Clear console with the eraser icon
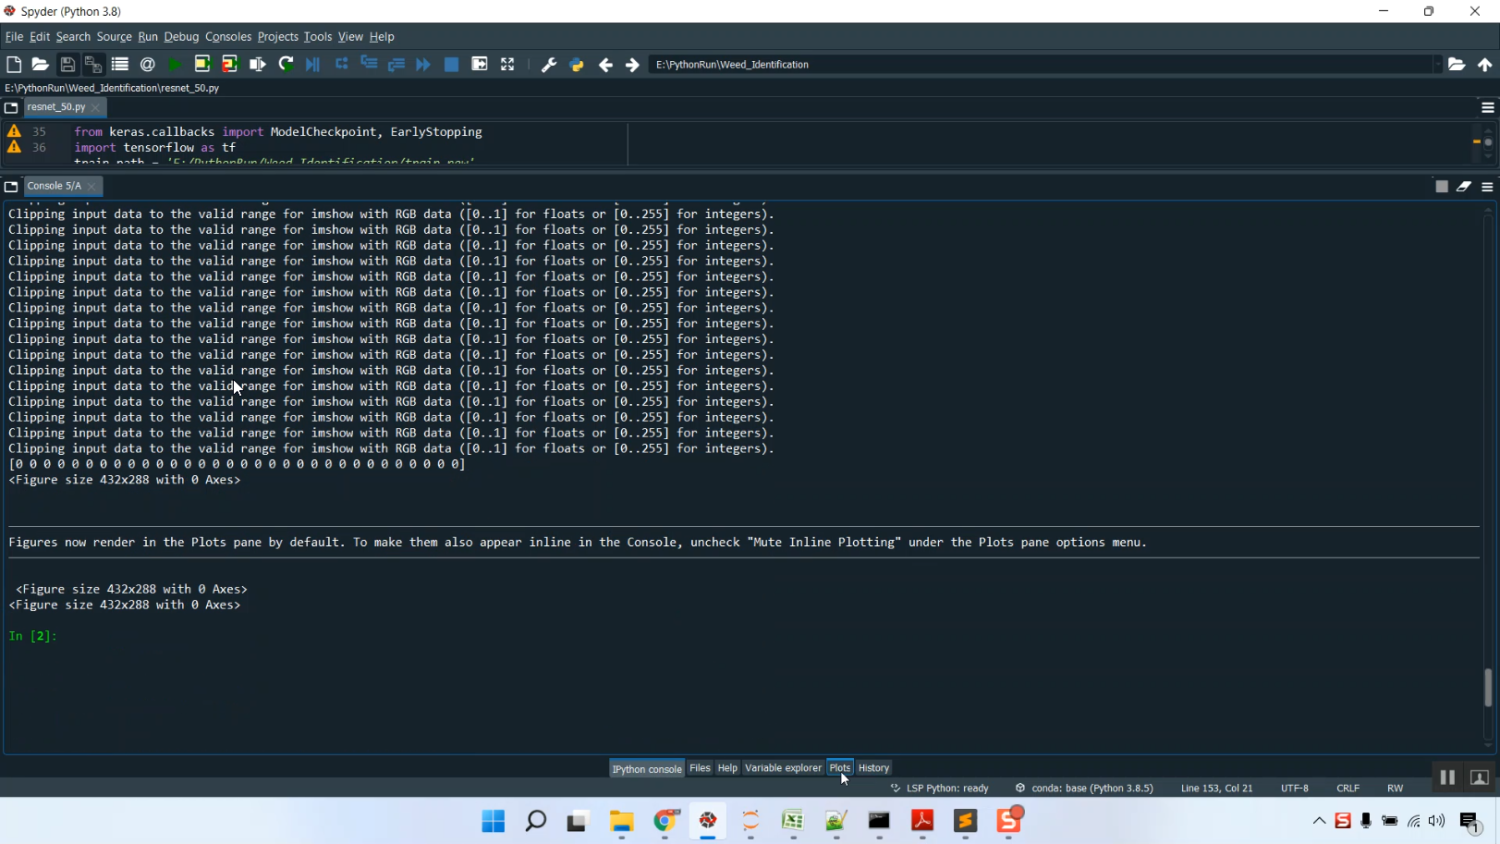This screenshot has width=1500, height=844. [1464, 186]
